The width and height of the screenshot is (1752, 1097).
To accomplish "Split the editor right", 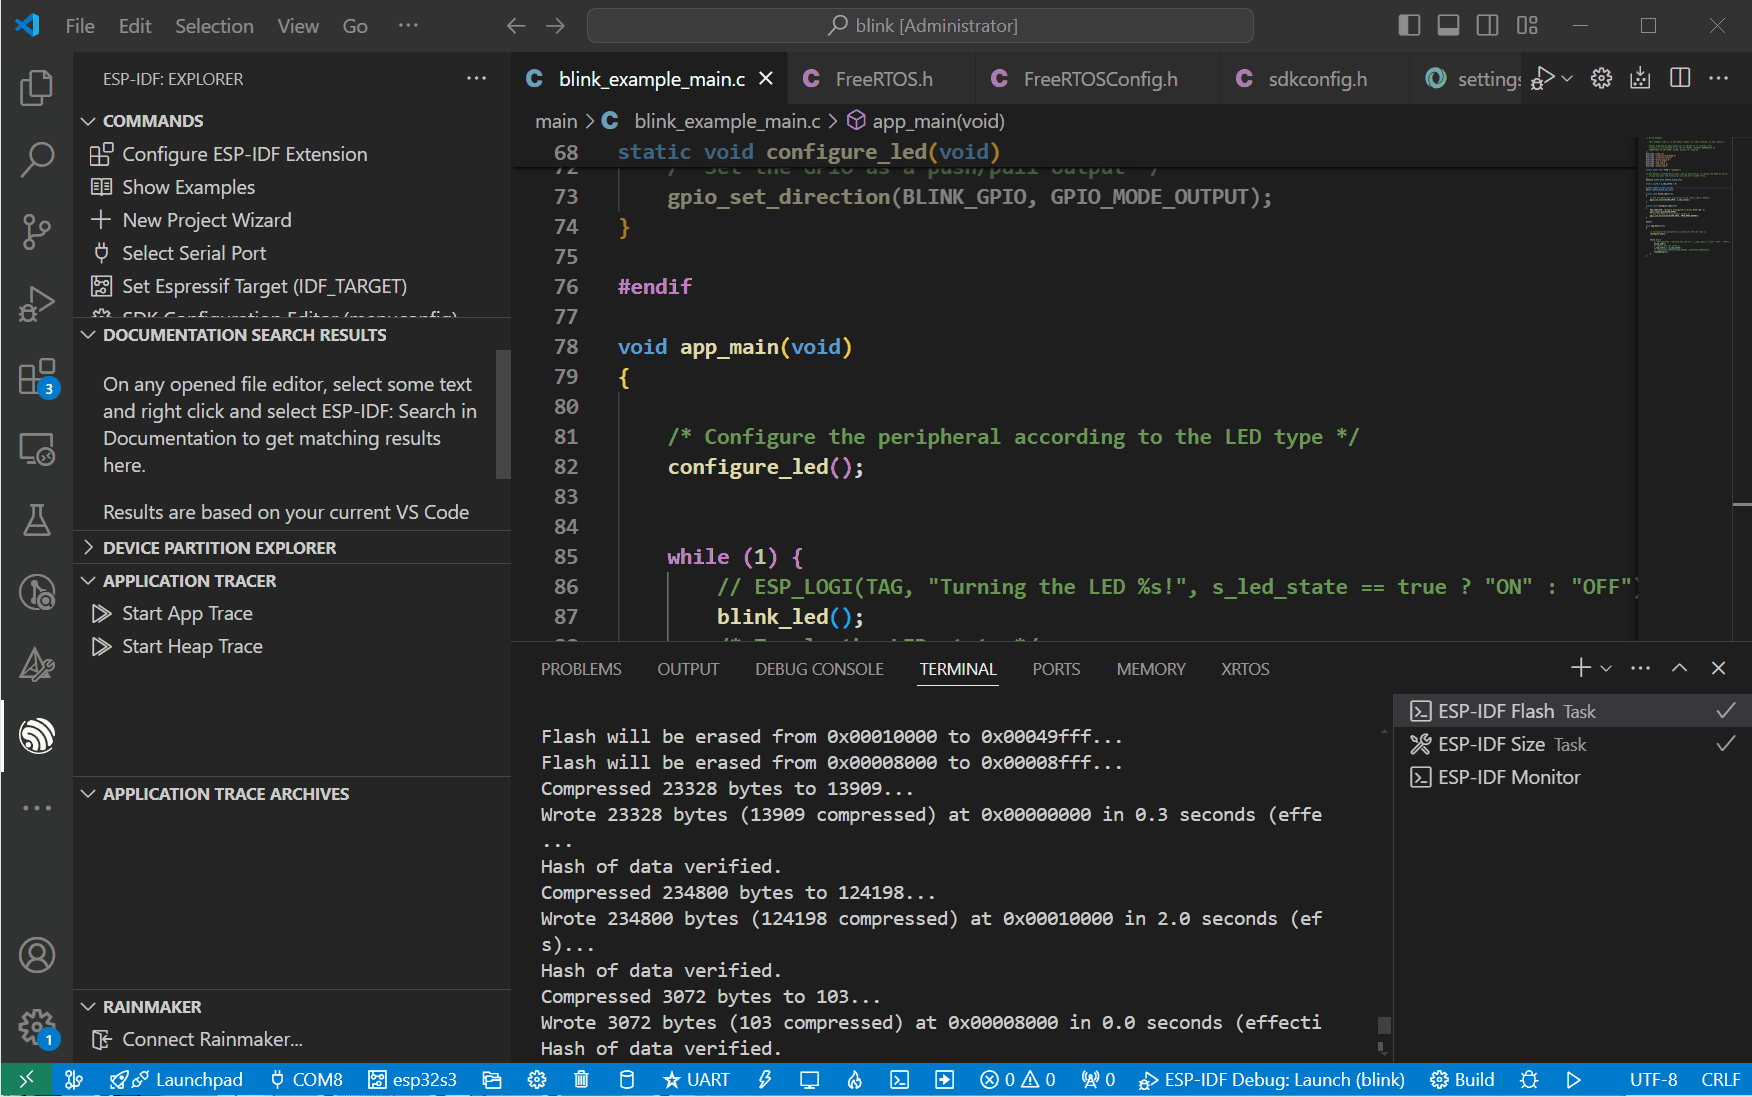I will click(x=1680, y=78).
